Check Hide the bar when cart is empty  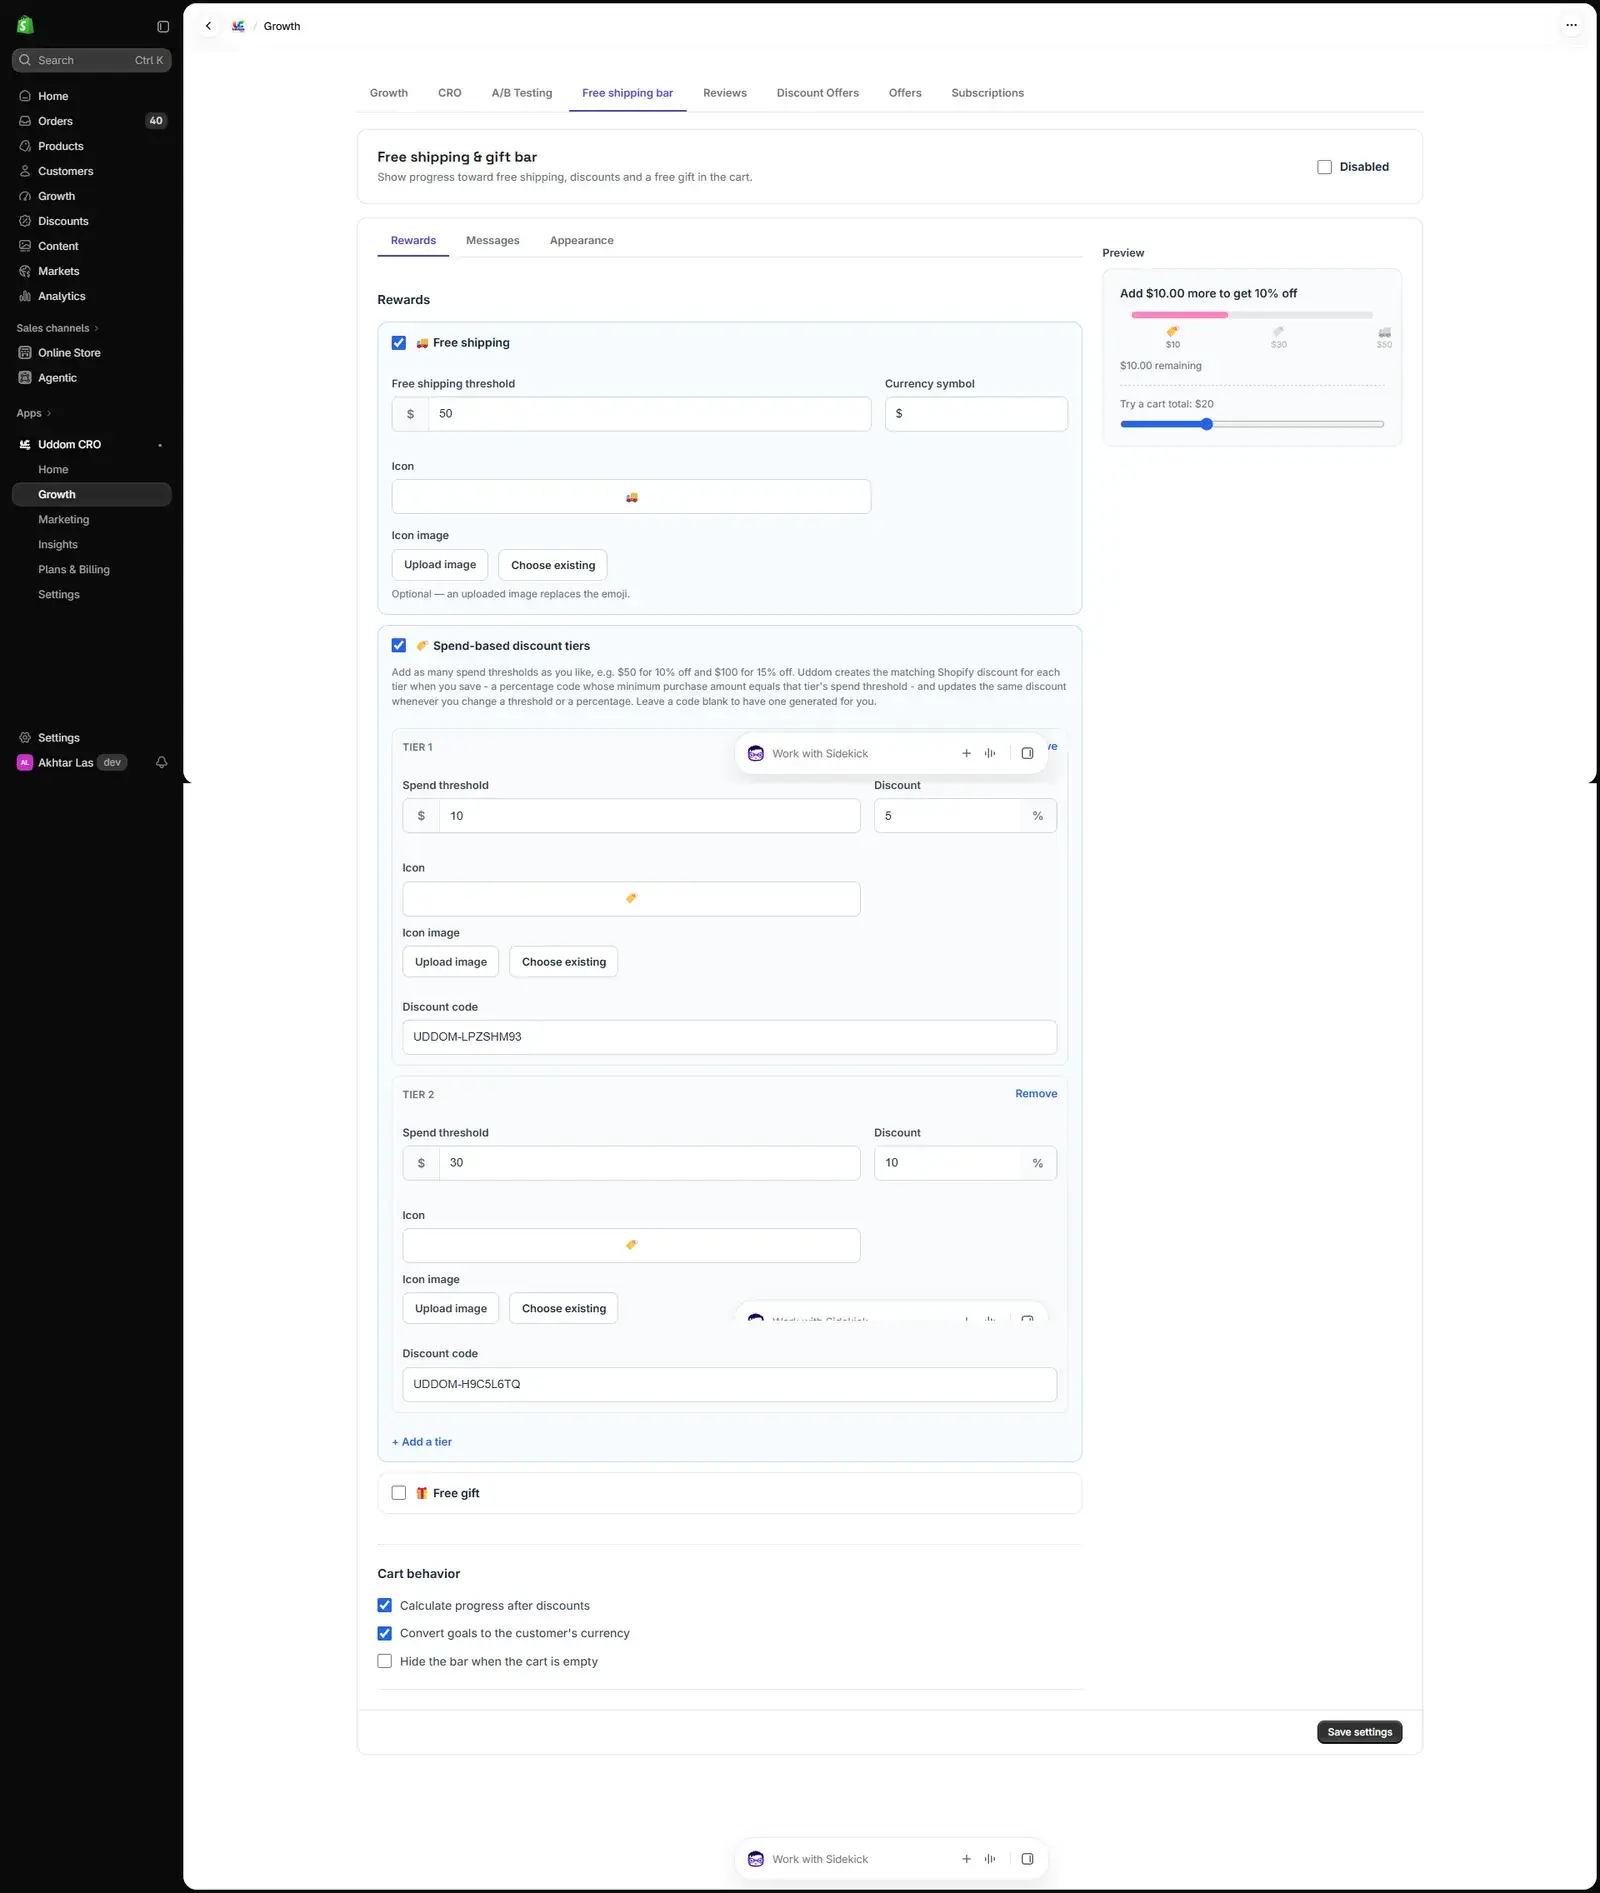click(x=385, y=1661)
